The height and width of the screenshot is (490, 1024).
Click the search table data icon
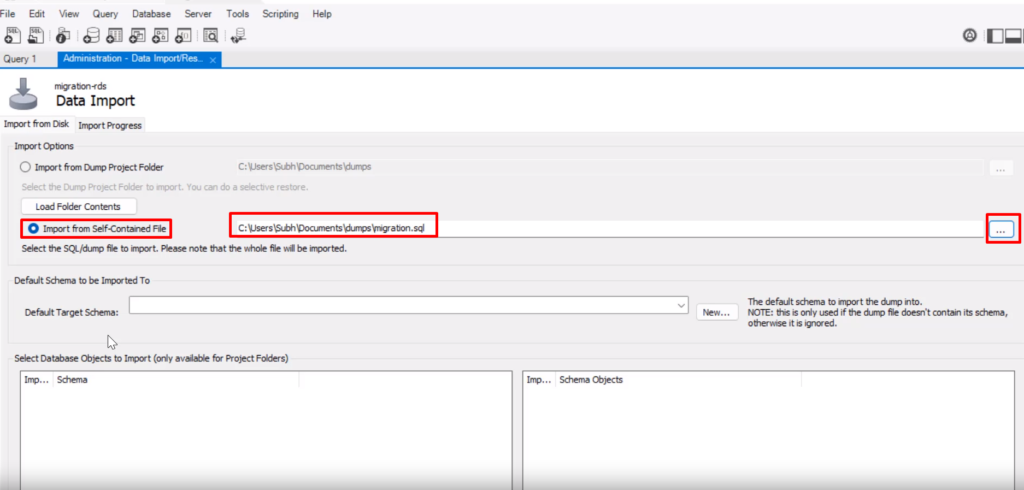[211, 35]
